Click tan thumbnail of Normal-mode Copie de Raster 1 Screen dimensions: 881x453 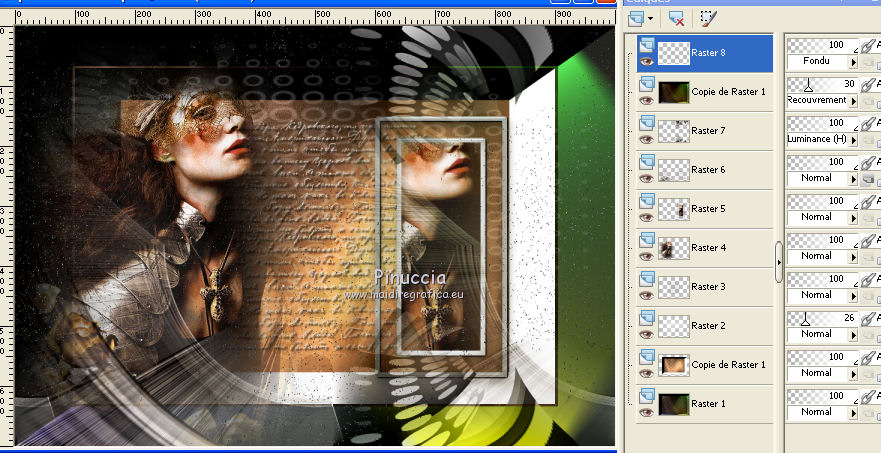click(674, 365)
